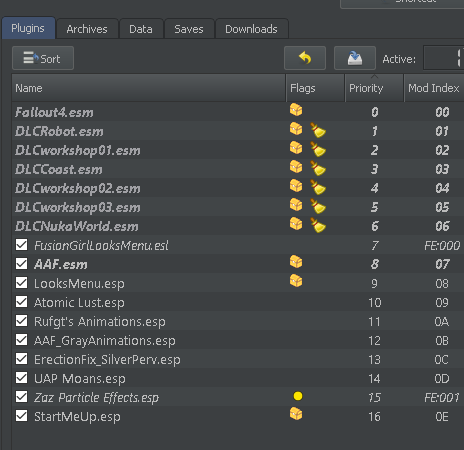
Task: Click mod index FE:000 cell
Action: tap(442, 246)
